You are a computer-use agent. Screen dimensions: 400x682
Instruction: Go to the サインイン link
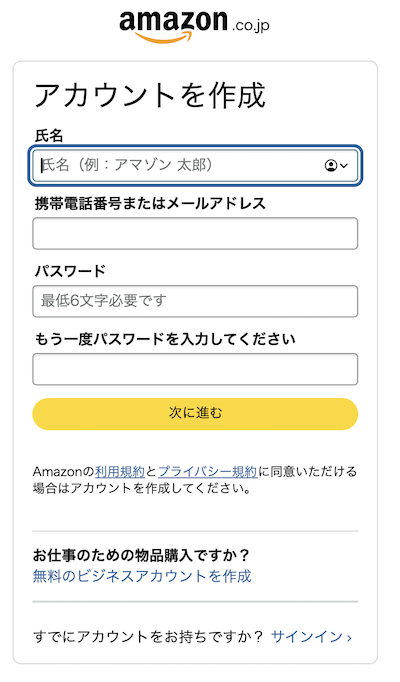point(307,637)
